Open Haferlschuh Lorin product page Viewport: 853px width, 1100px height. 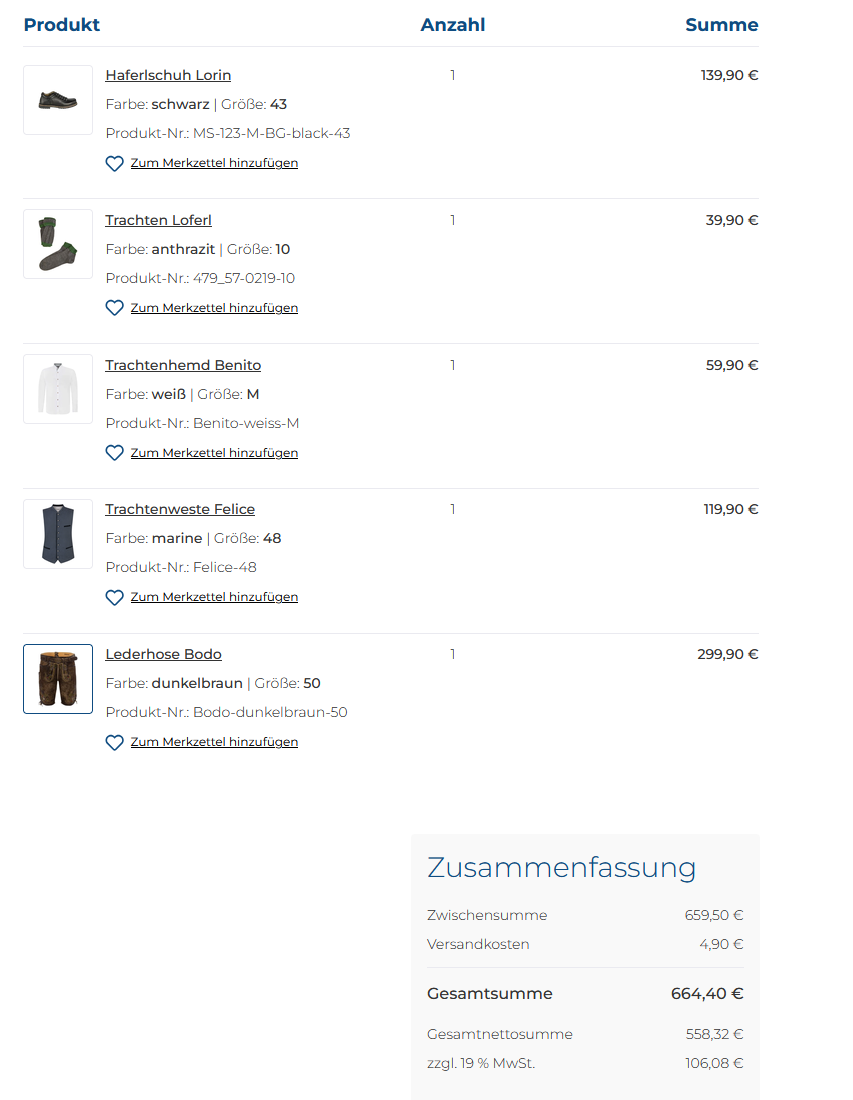[x=168, y=75]
